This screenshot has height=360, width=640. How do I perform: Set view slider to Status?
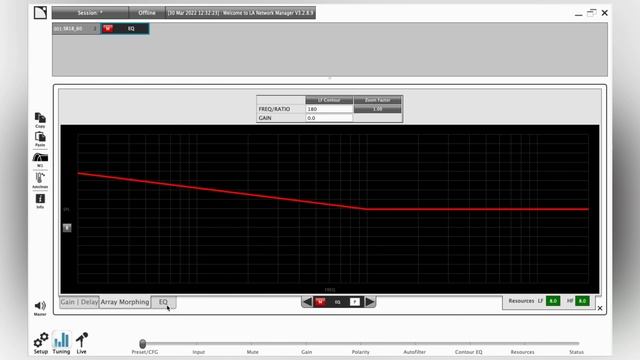coord(576,352)
